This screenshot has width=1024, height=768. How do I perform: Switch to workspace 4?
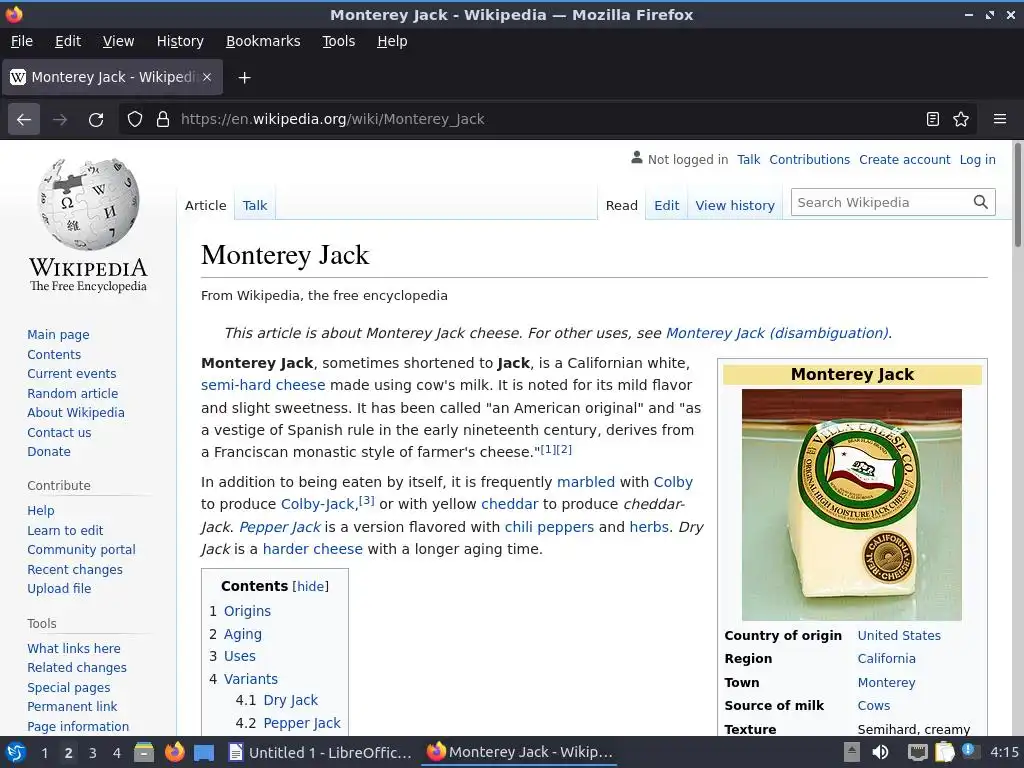[117, 753]
